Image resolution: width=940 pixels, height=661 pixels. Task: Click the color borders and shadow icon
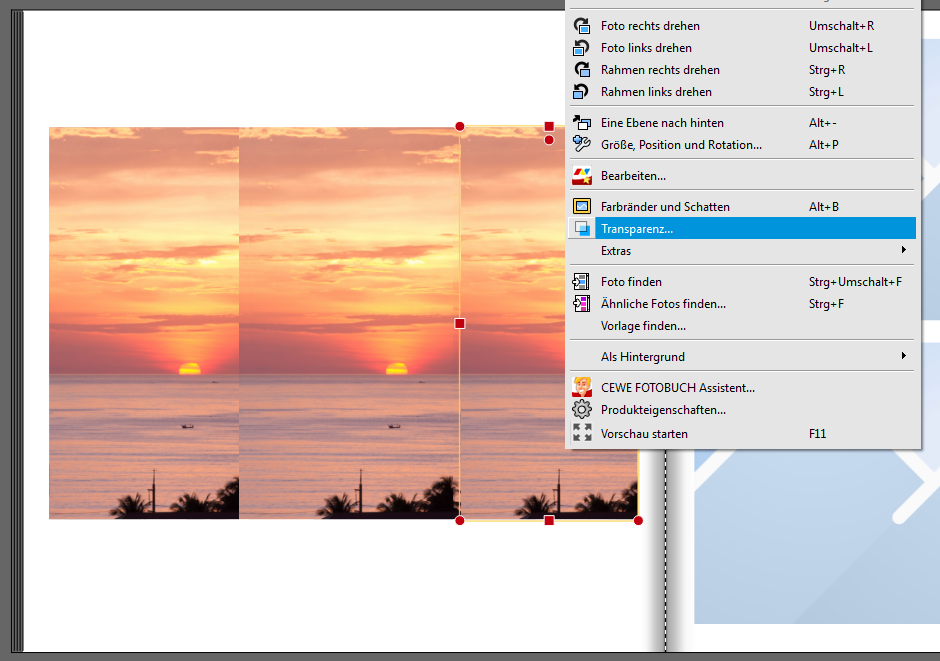pyautogui.click(x=581, y=207)
